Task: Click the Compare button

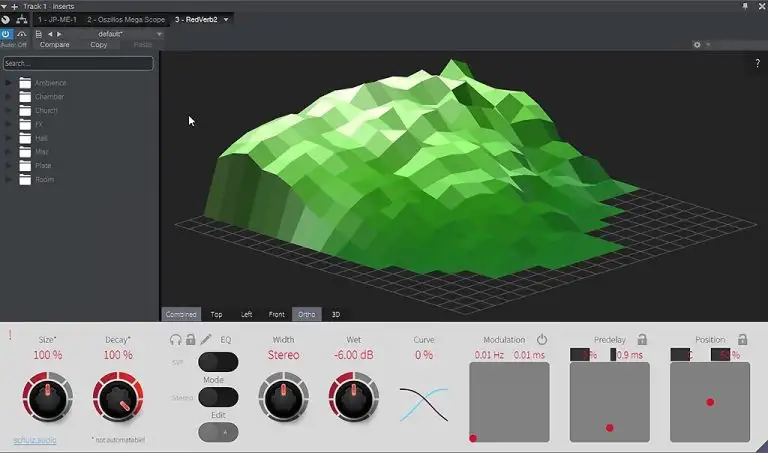Action: [x=54, y=45]
